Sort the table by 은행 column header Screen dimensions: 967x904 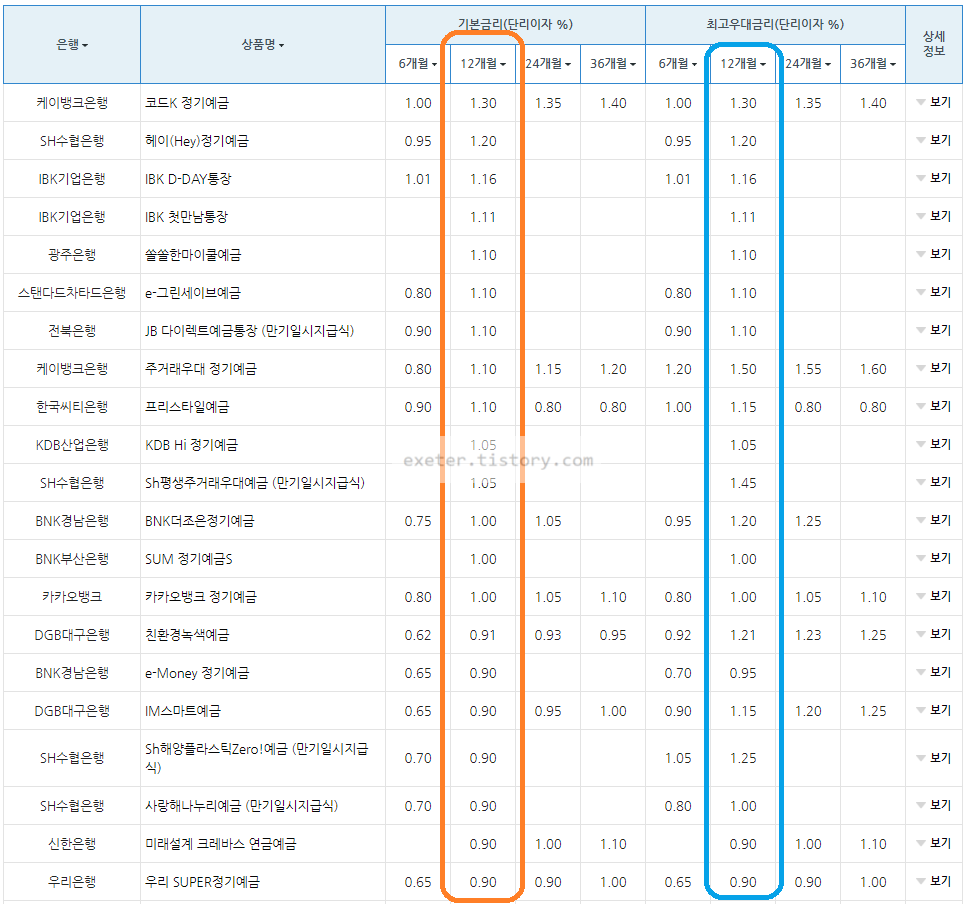[72, 44]
